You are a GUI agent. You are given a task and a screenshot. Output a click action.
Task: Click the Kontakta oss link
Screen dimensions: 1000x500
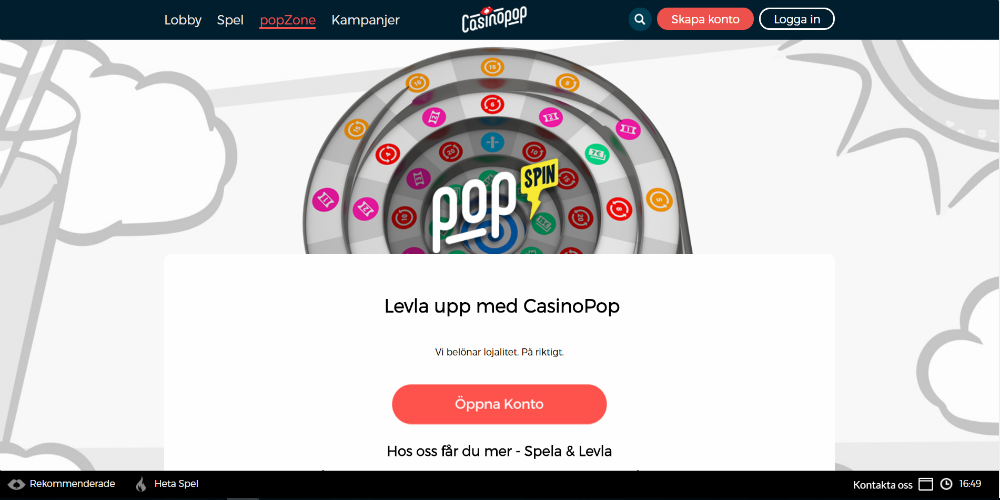point(883,484)
